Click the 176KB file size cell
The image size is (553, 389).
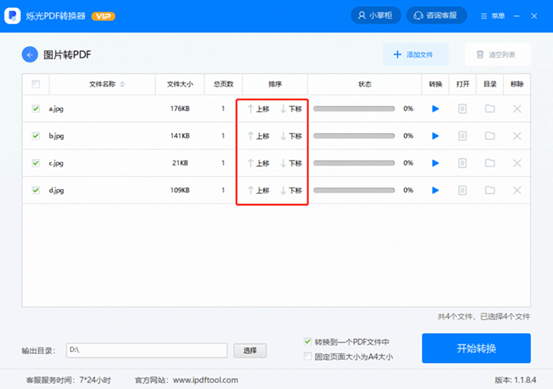click(x=180, y=109)
